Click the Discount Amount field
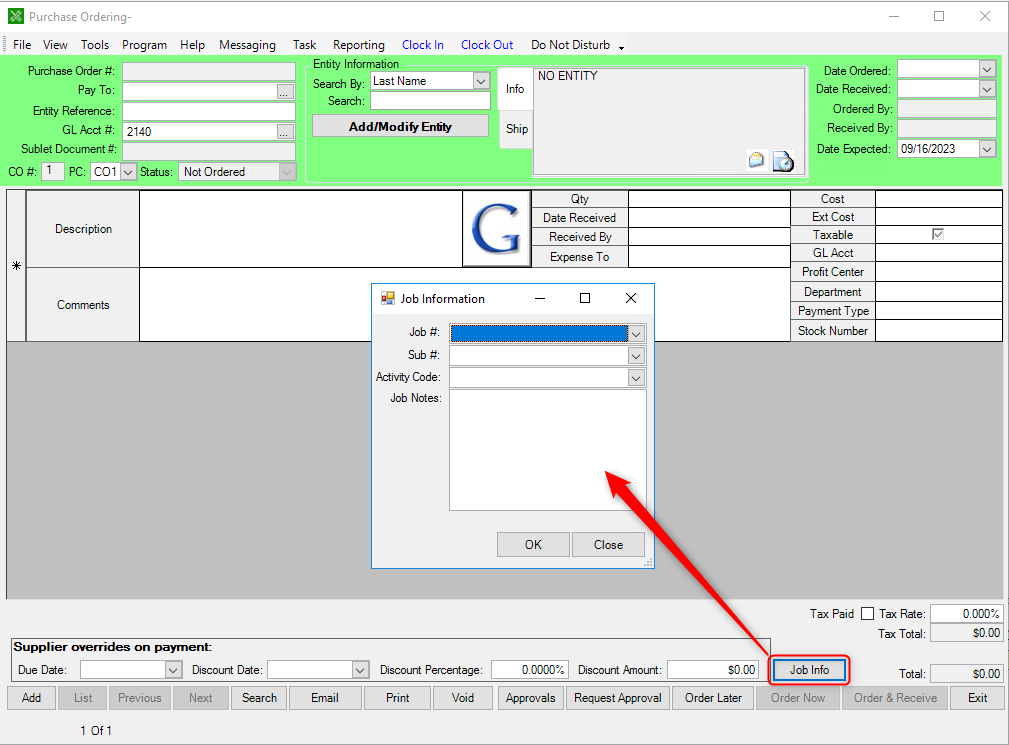Image resolution: width=1009 pixels, height=745 pixels. click(x=713, y=670)
